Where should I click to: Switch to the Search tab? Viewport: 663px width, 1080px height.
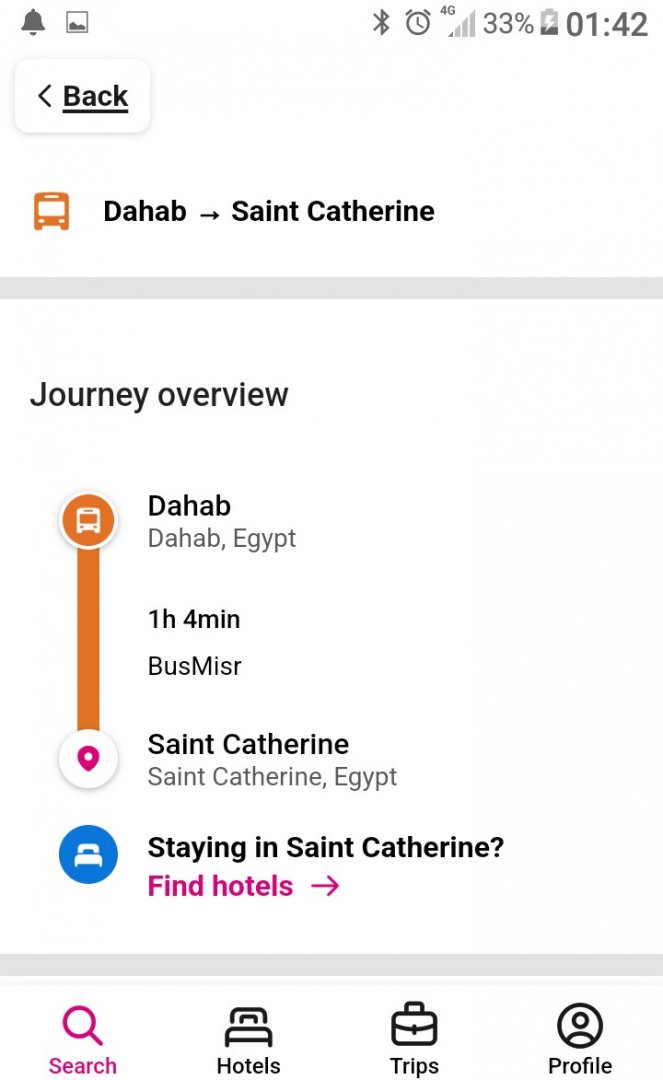pos(83,1040)
